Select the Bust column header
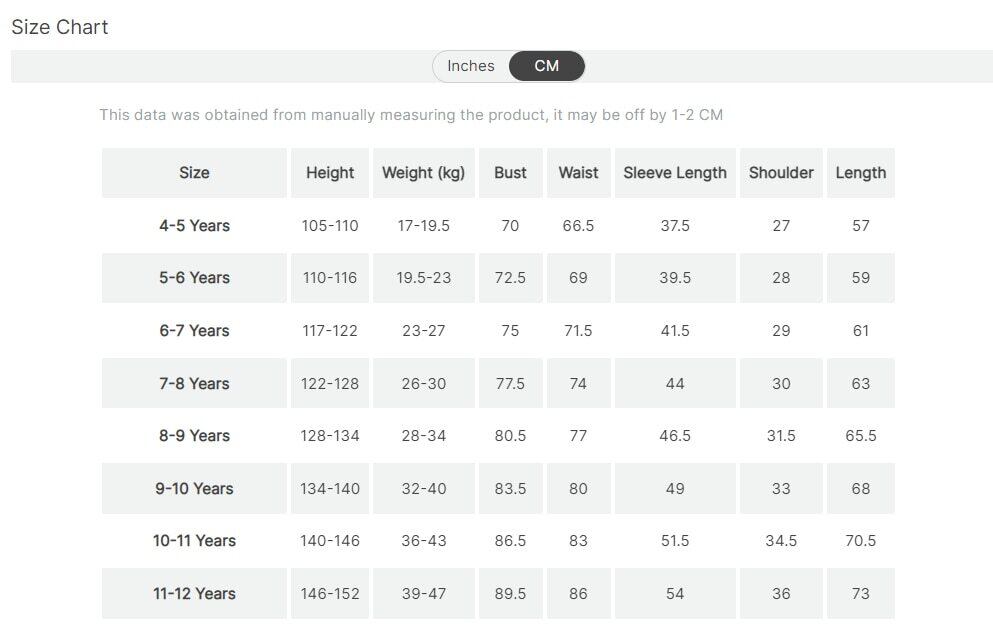This screenshot has width=993, height=632. 510,173
